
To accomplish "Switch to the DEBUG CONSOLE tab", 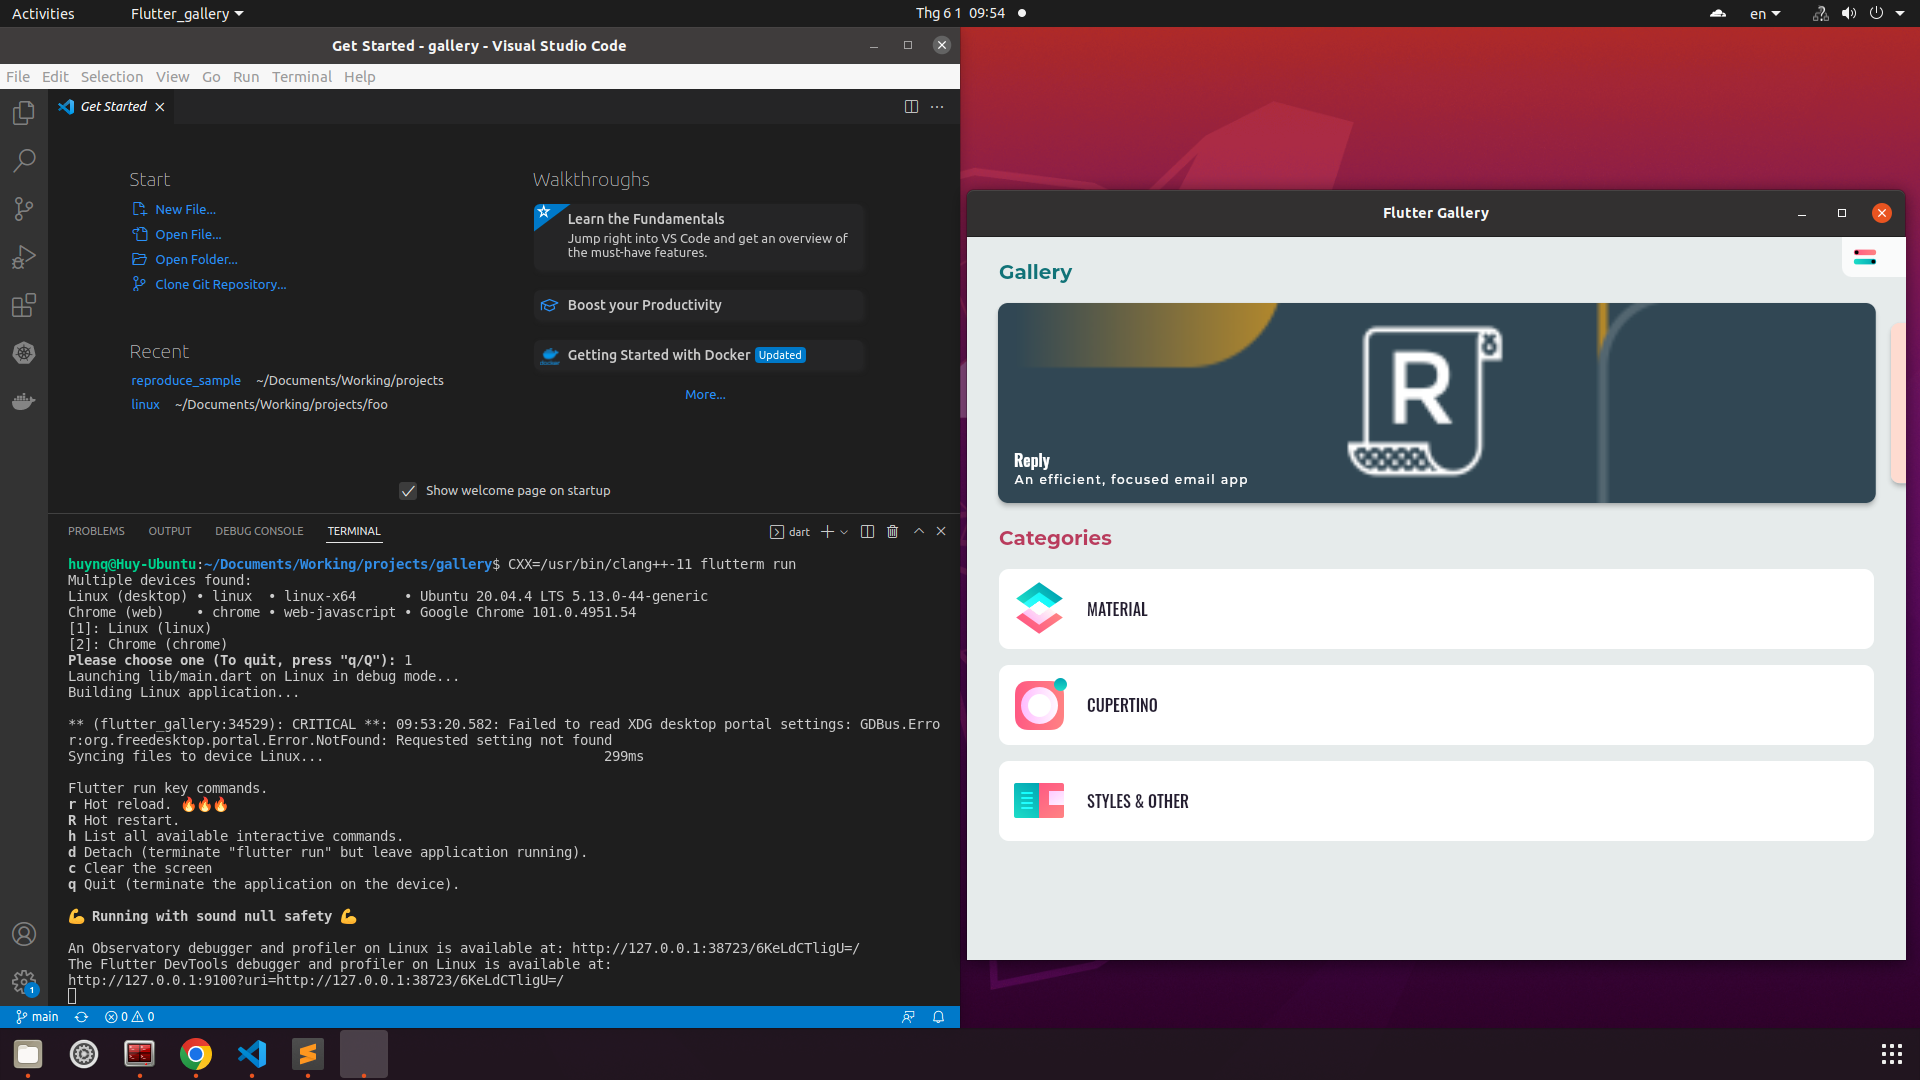I will pyautogui.click(x=259, y=531).
